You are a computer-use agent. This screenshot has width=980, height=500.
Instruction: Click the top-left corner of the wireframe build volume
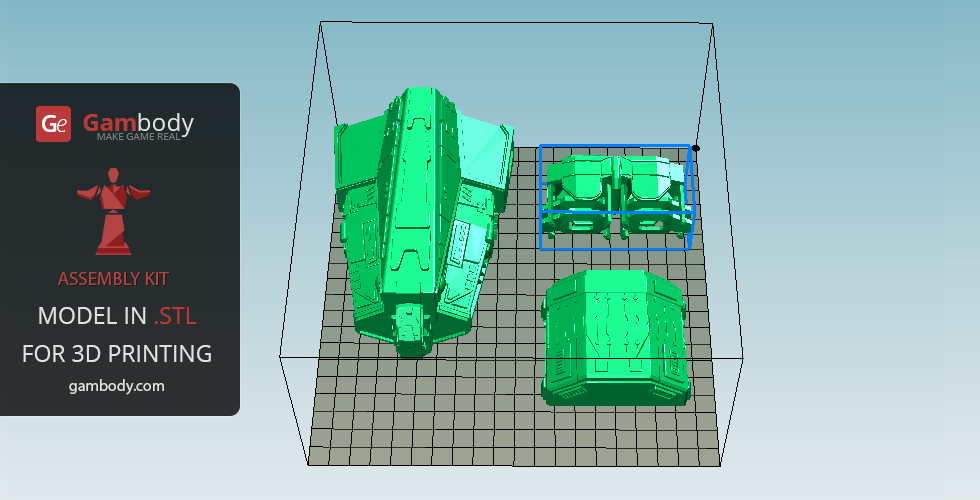(x=320, y=24)
